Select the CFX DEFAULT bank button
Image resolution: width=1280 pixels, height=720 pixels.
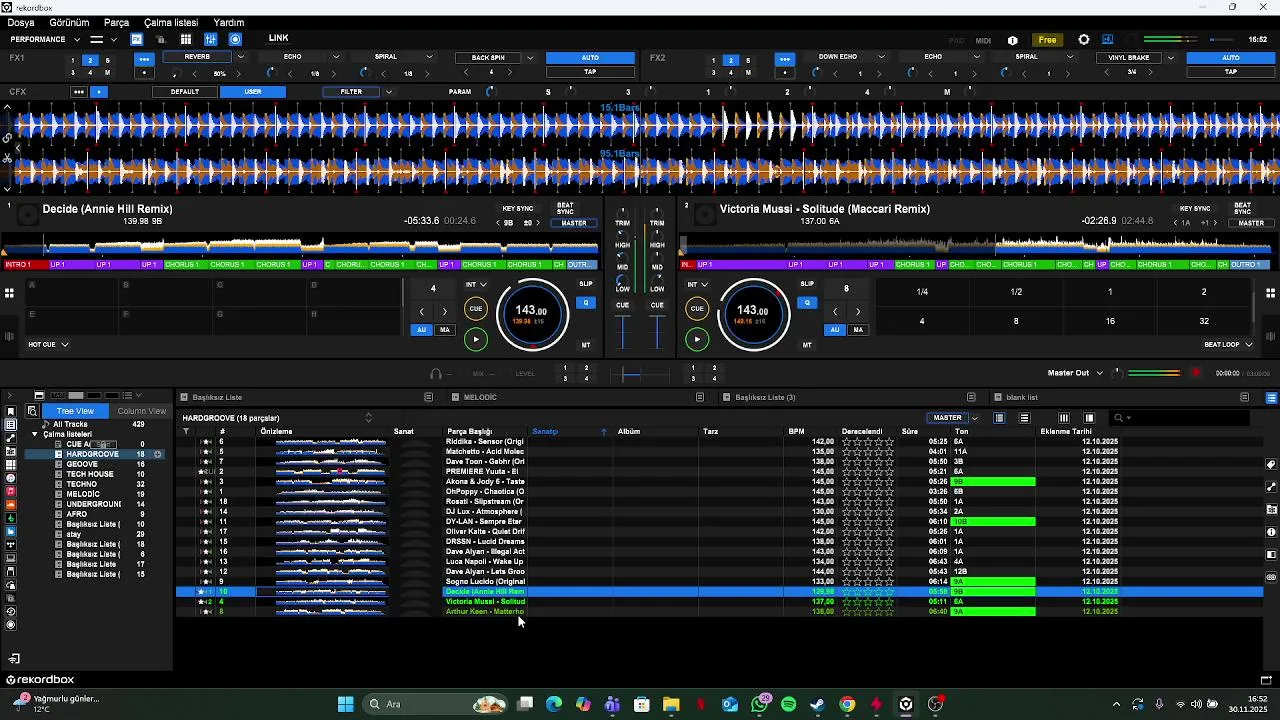pyautogui.click(x=185, y=92)
